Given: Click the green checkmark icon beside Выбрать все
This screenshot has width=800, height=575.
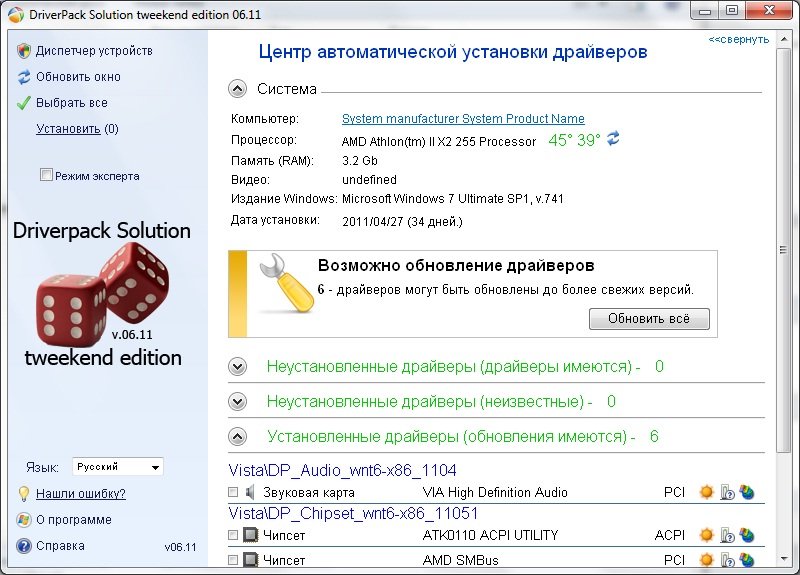Looking at the screenshot, I should [24, 103].
